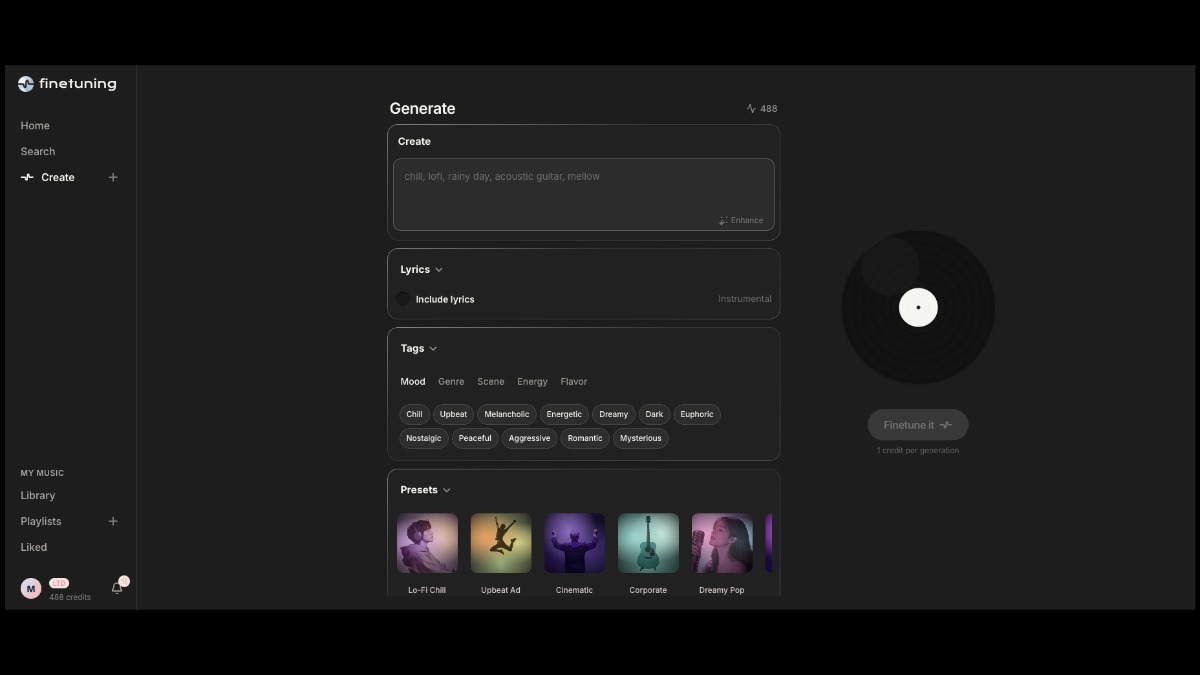Open Library in the sidebar
The image size is (1200, 675).
coord(38,495)
